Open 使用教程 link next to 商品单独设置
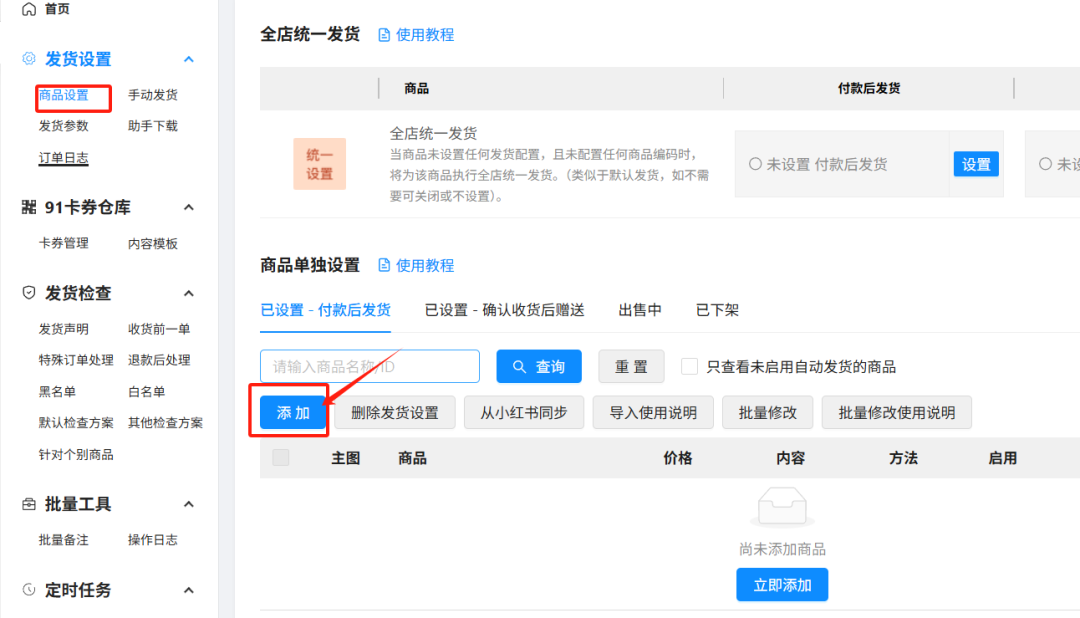The image size is (1080, 618). click(x=425, y=265)
